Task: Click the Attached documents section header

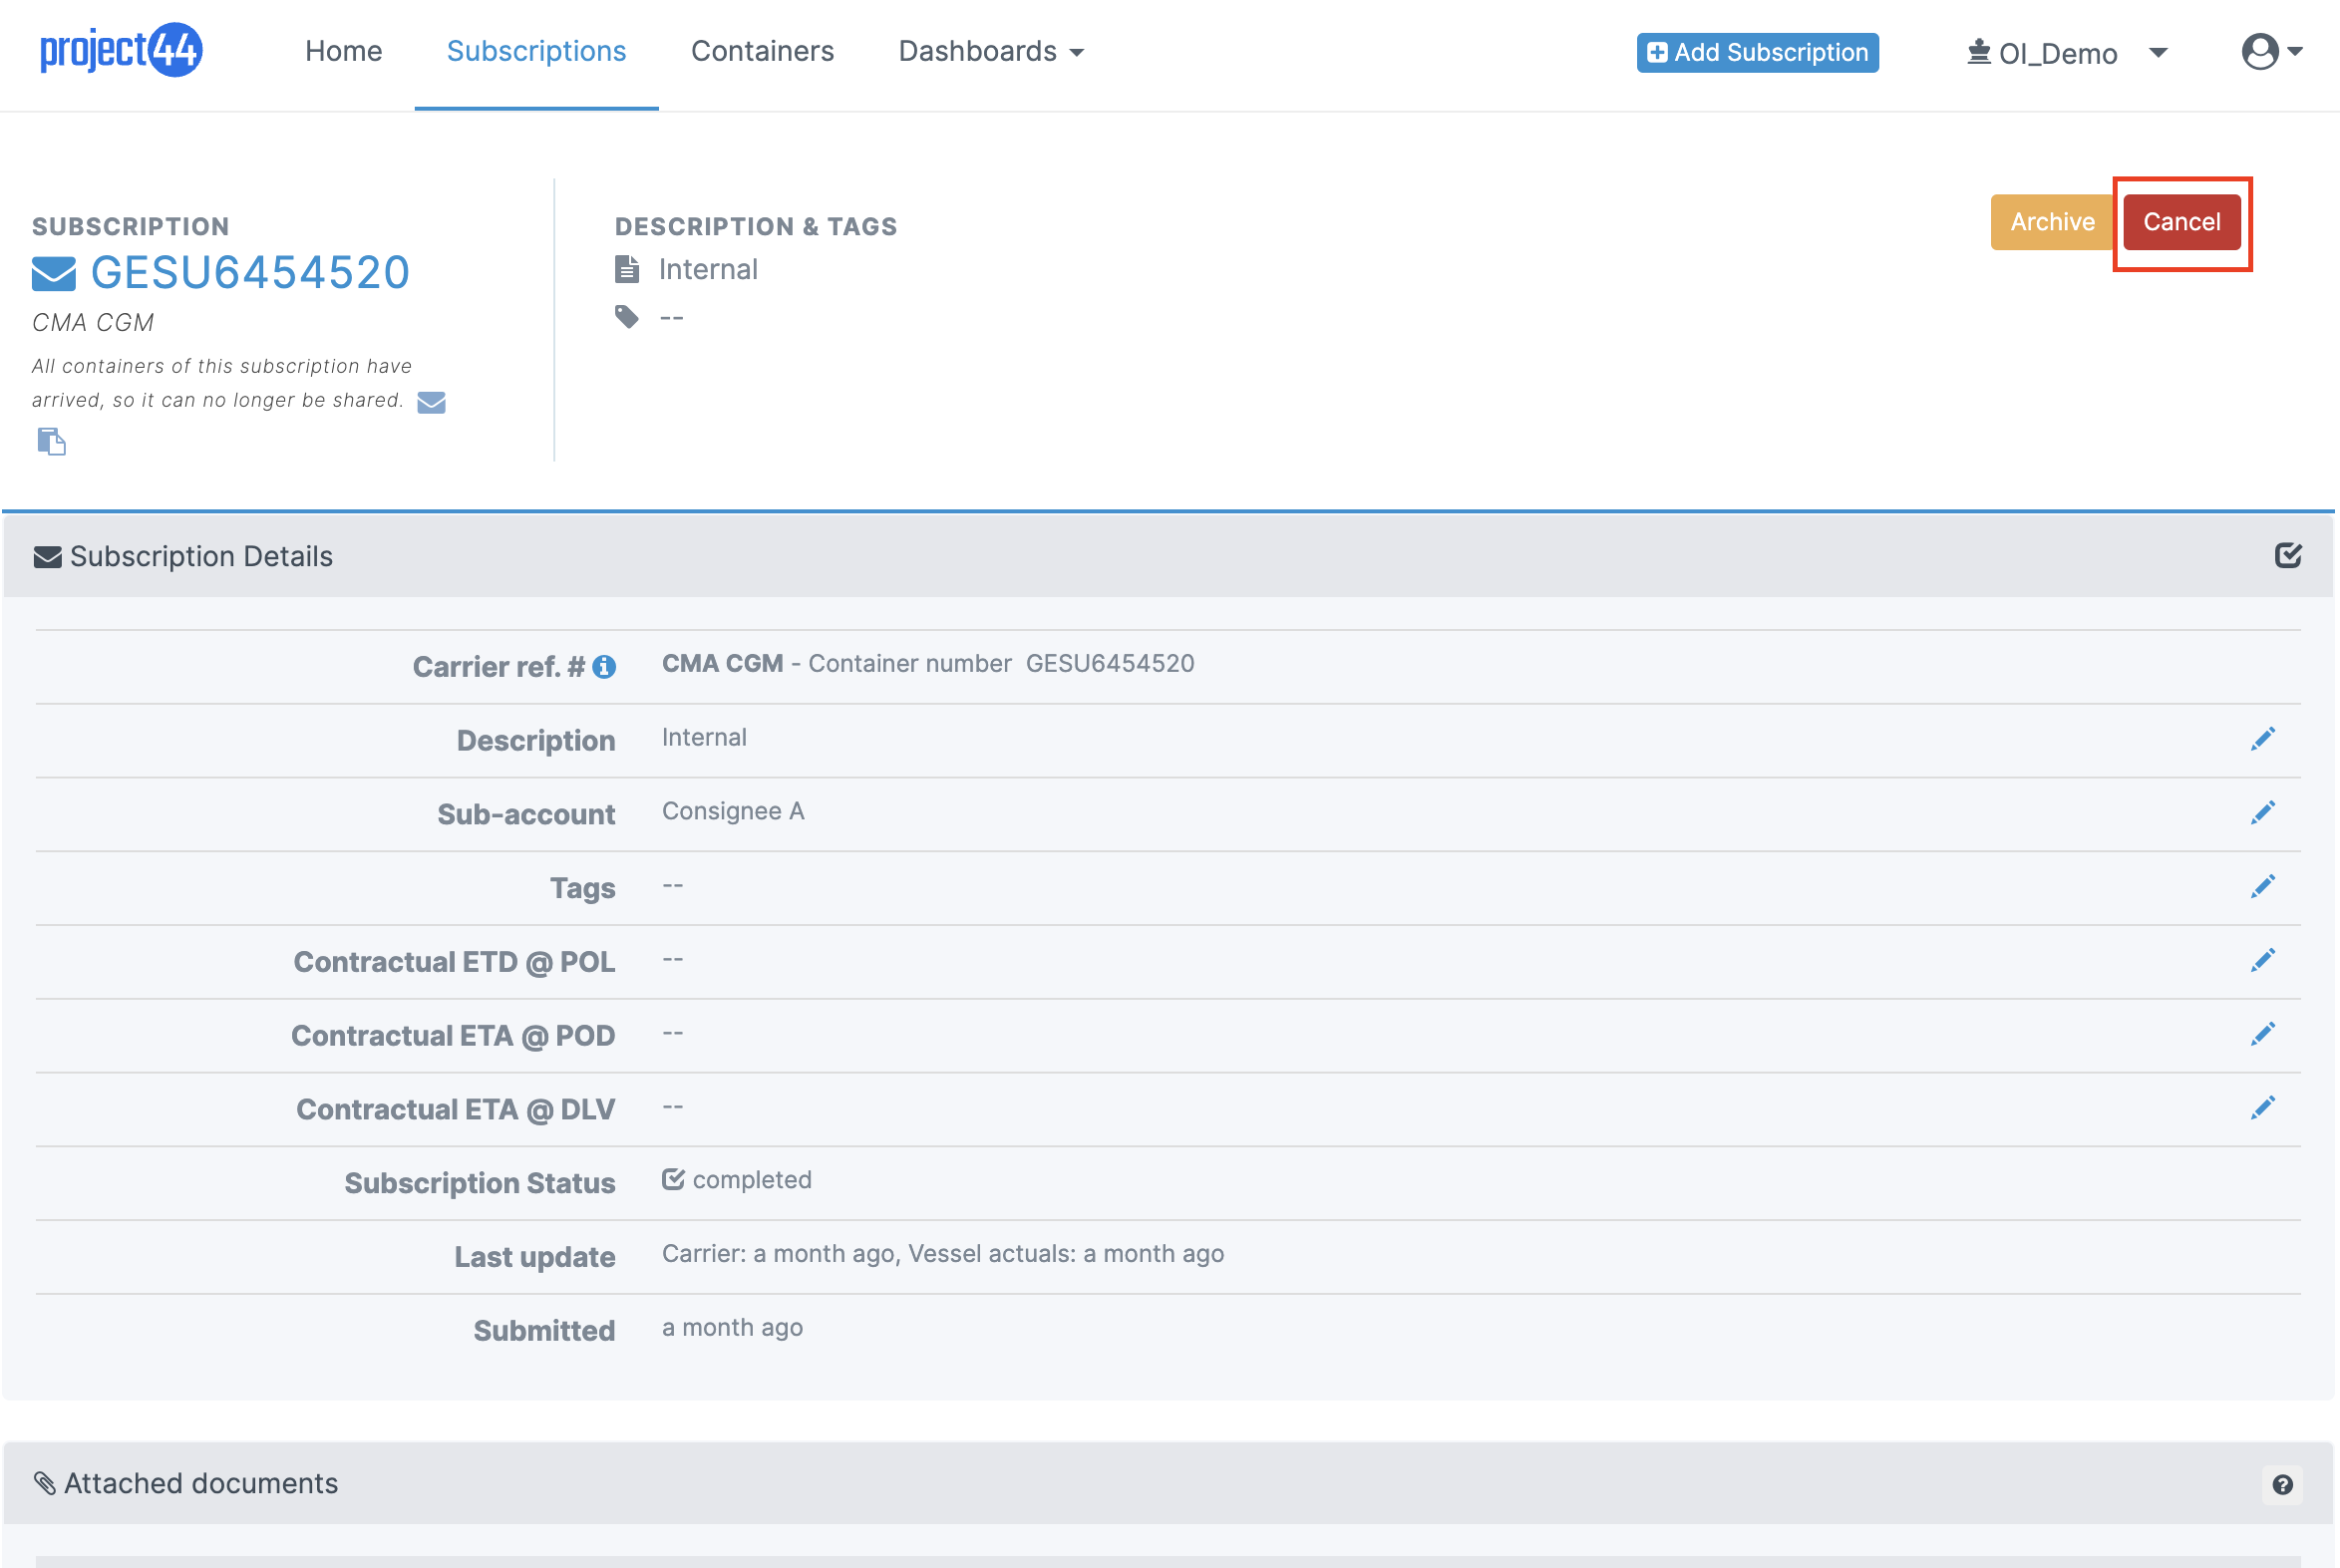Action: [x=1168, y=1483]
